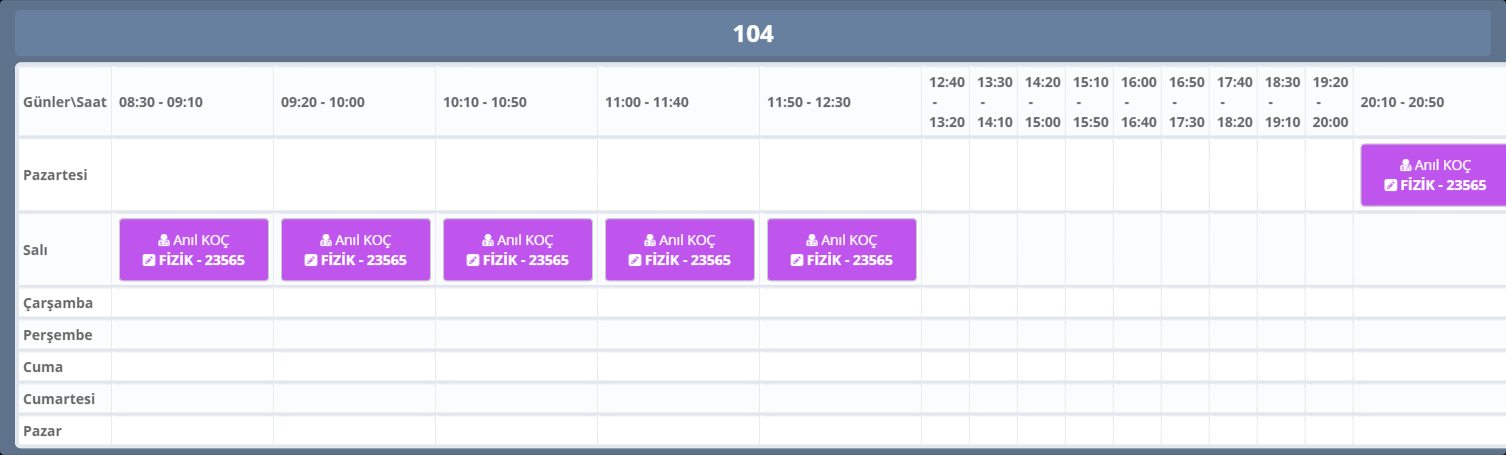Screen dimensions: 1506x455
Task: Click edit icon in Pazartesi 20:10 FİZİK block
Action: point(1391,185)
